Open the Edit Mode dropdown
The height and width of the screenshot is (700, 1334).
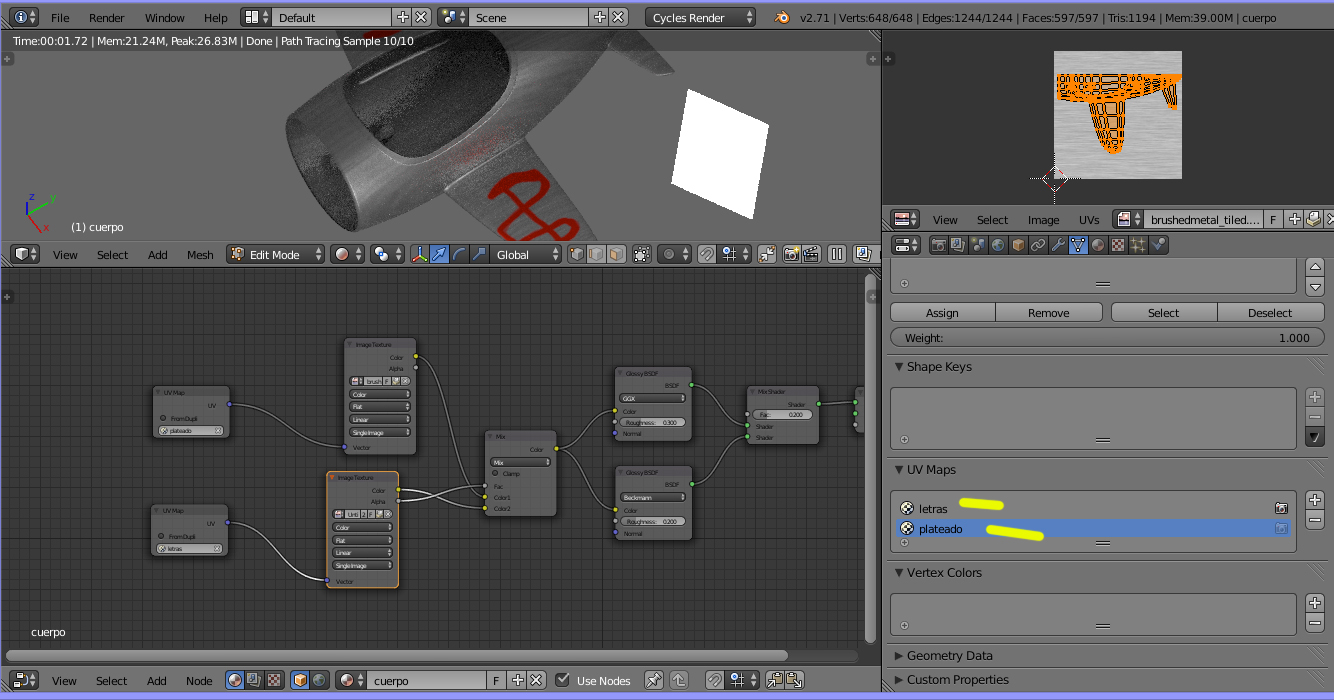tap(277, 254)
